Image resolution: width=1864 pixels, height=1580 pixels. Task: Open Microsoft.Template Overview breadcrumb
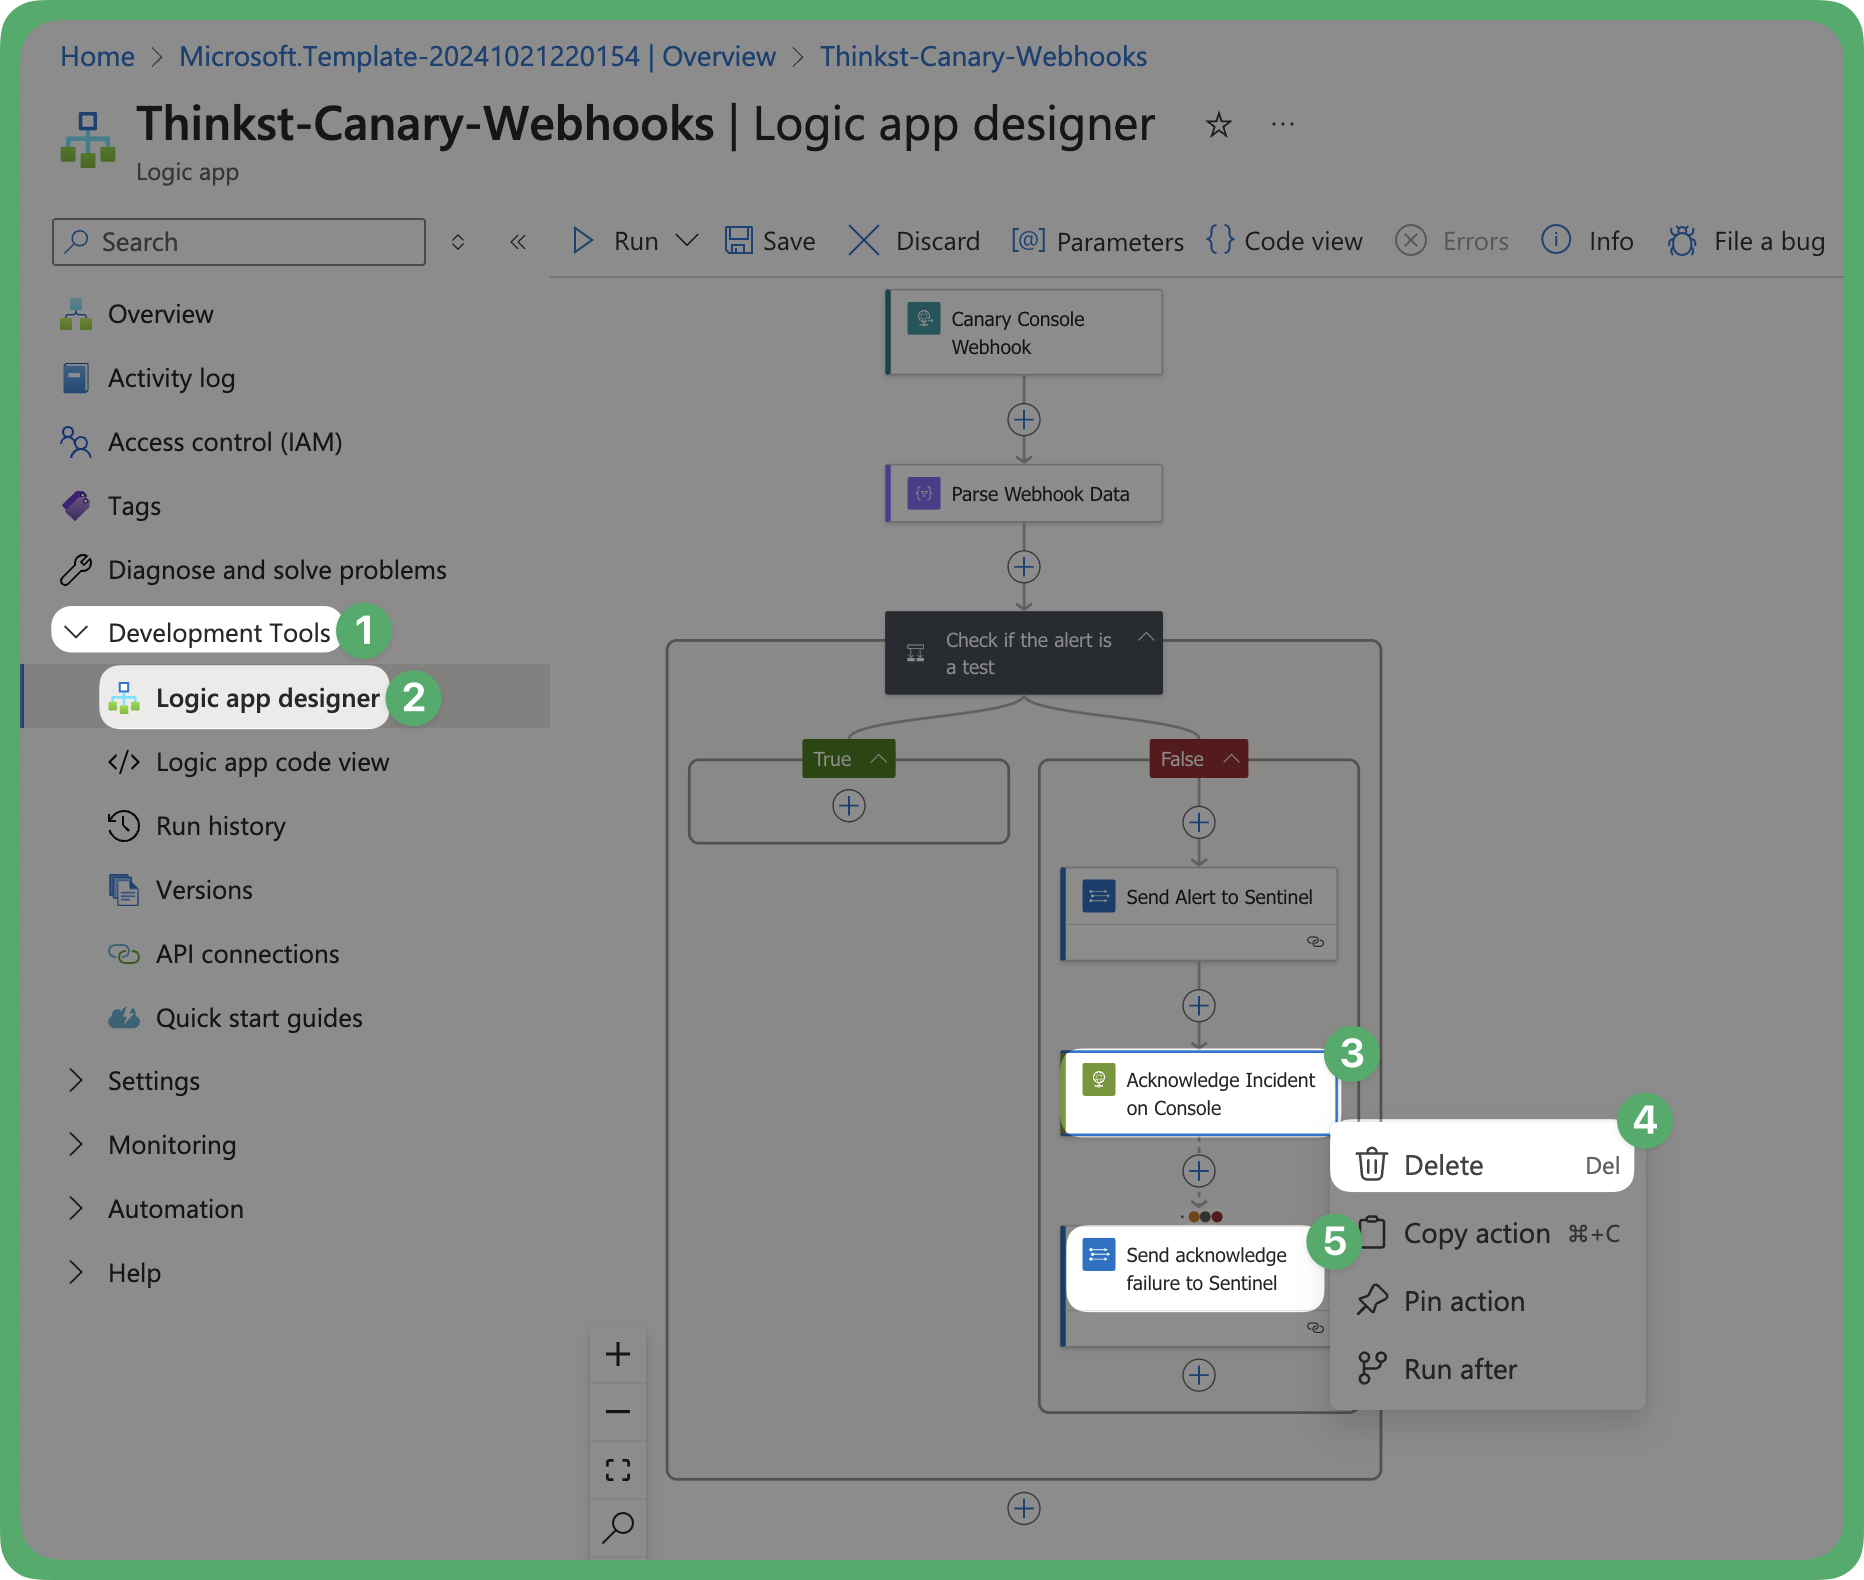(477, 56)
